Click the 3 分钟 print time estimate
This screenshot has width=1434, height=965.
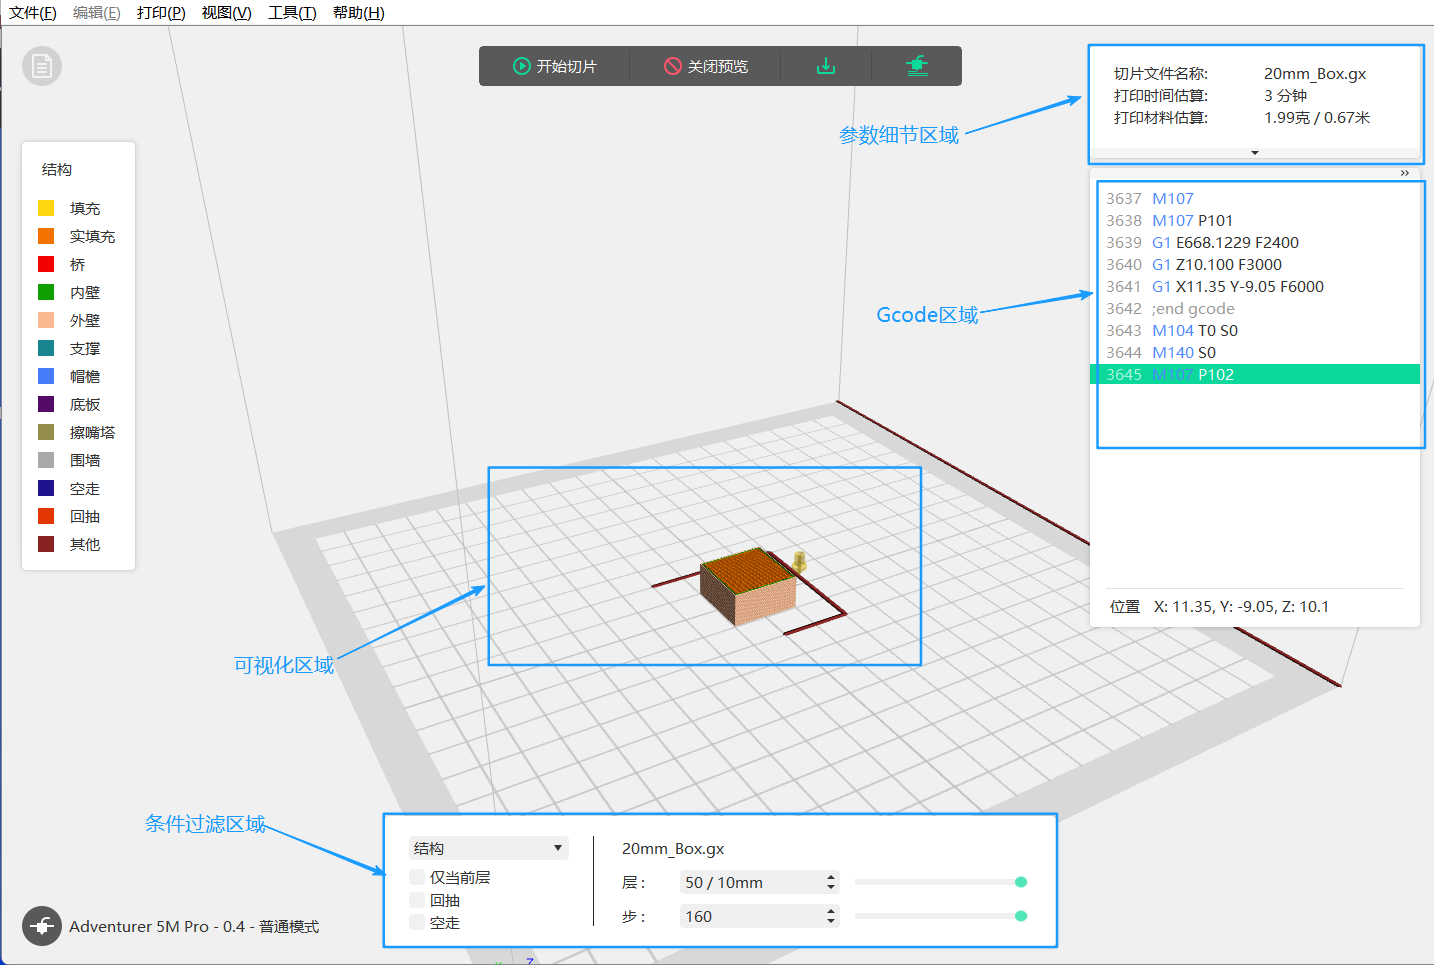1285,95
